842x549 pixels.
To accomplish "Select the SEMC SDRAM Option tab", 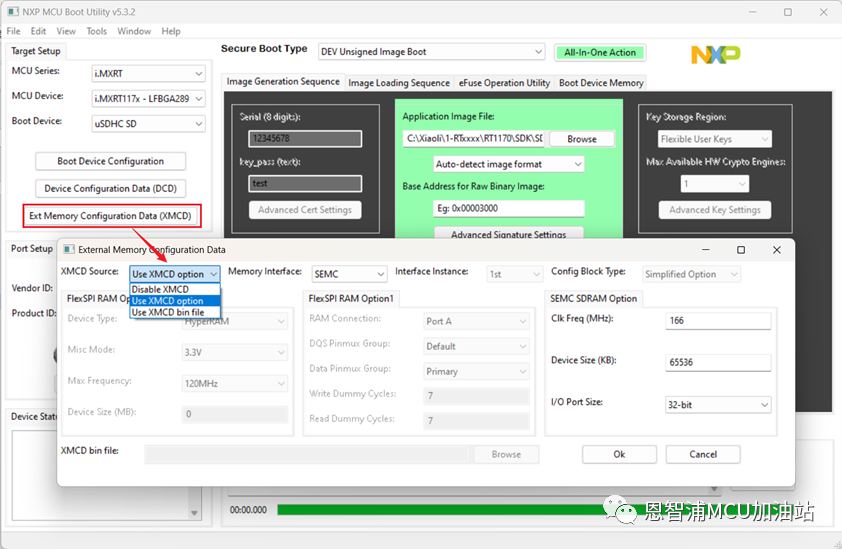I will 593,299.
